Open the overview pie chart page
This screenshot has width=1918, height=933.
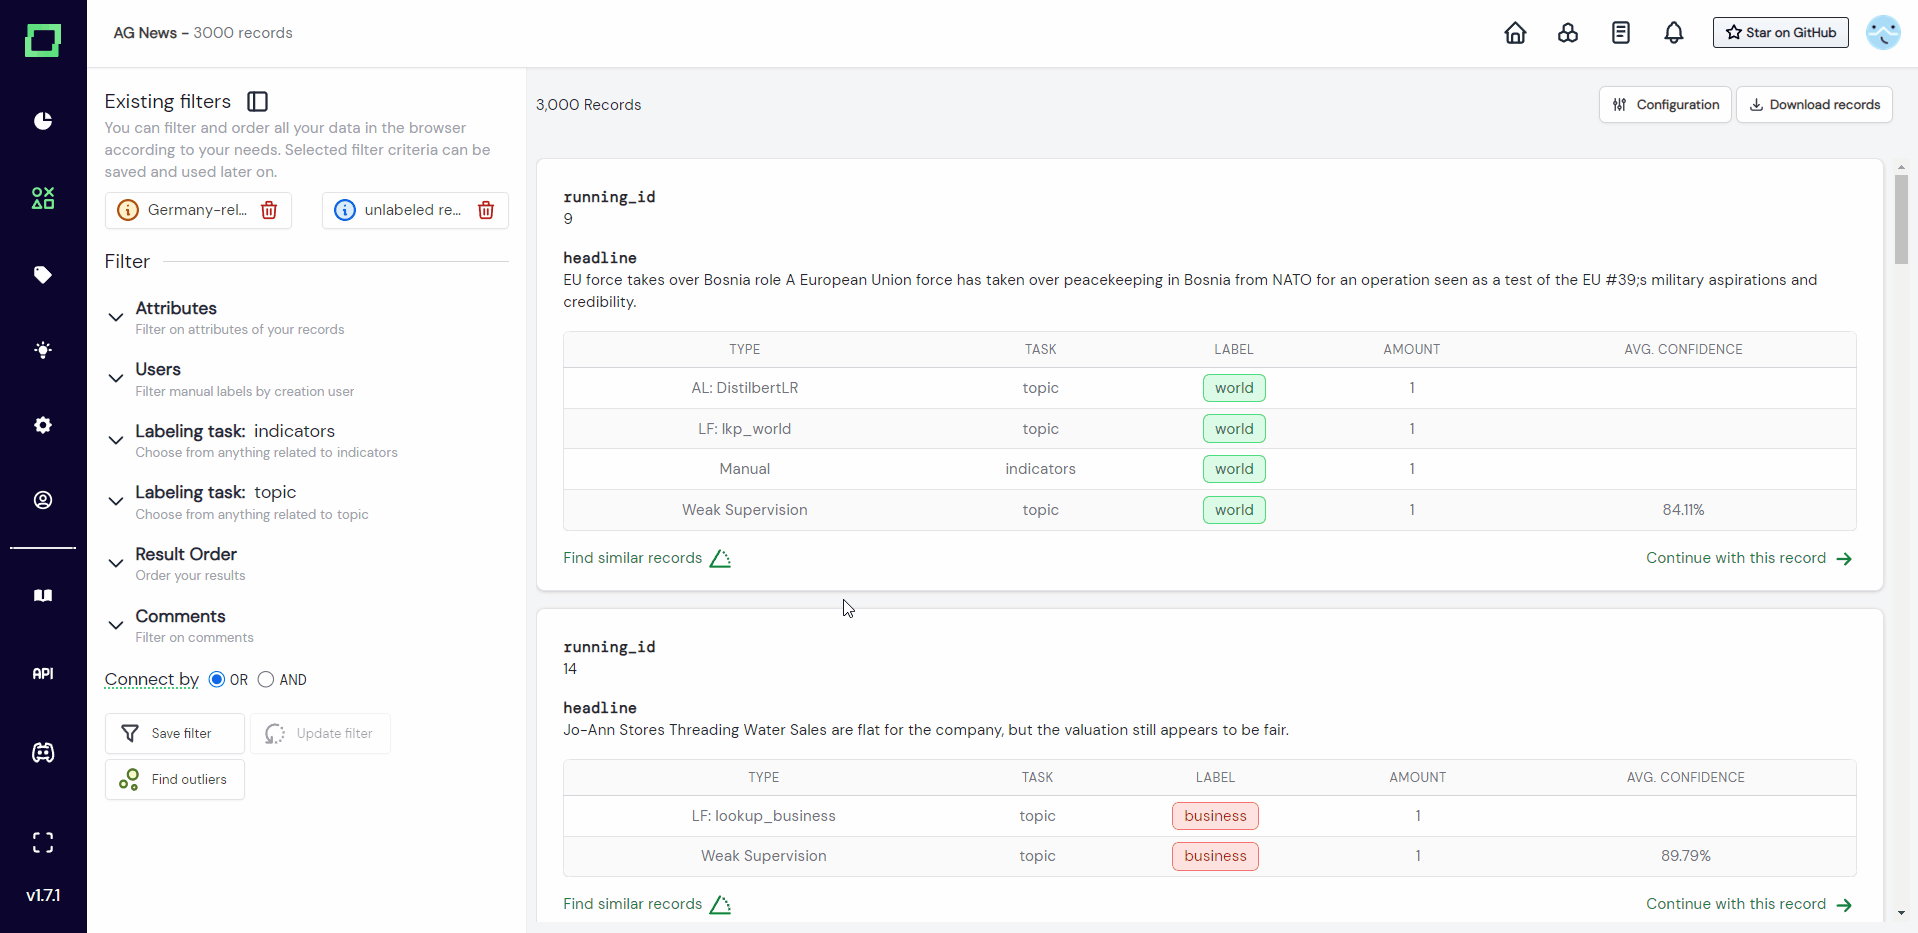tap(43, 121)
